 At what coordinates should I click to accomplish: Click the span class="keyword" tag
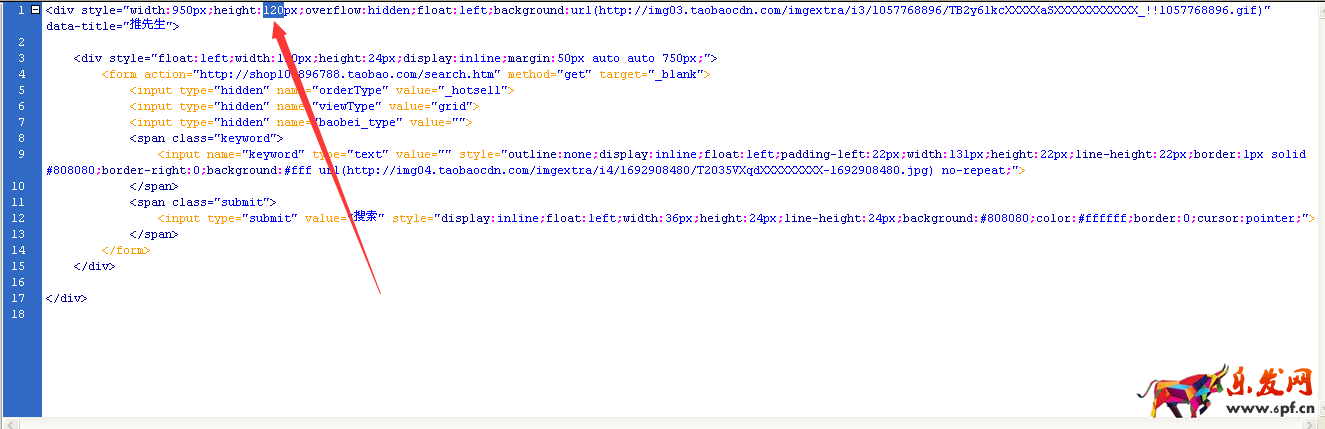(x=206, y=138)
